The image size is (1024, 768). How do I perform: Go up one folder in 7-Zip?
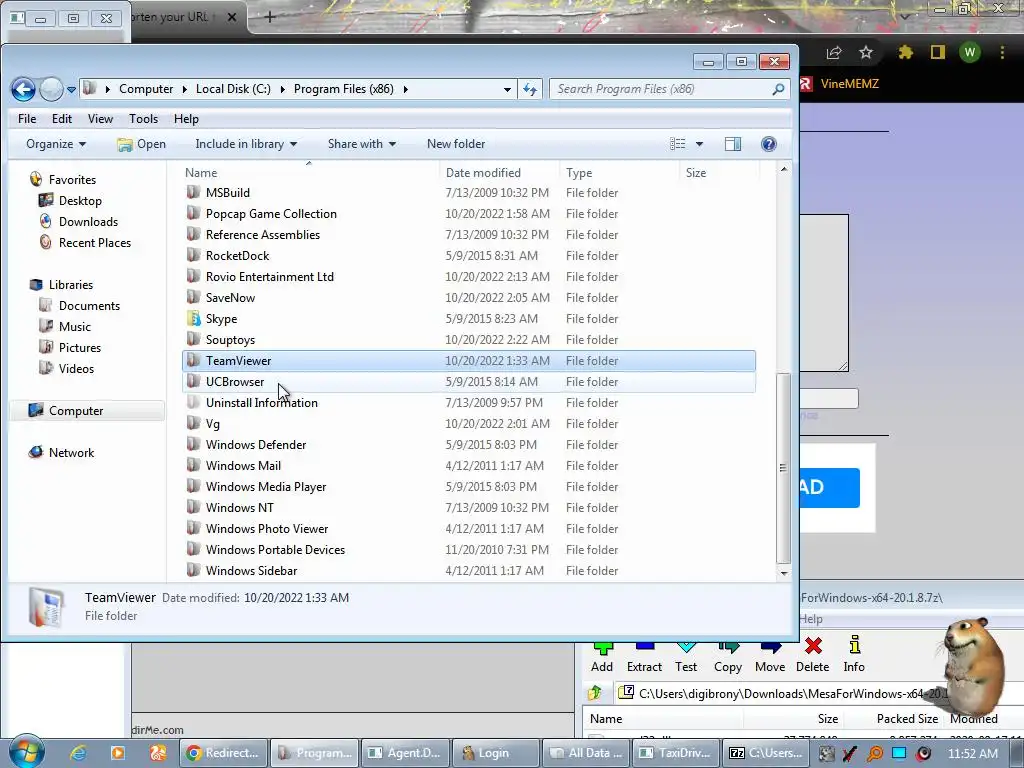coord(594,693)
